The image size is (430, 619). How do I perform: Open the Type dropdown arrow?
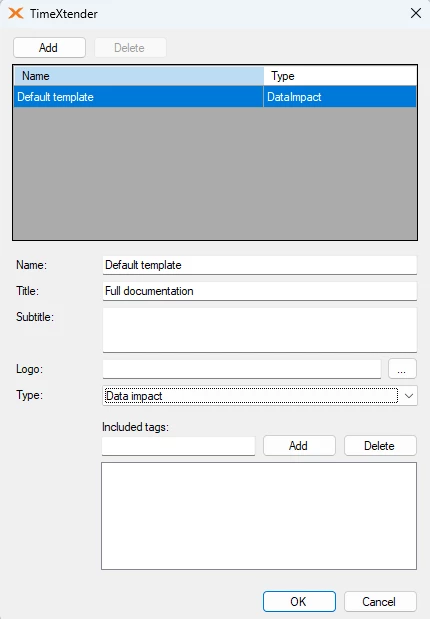(409, 396)
